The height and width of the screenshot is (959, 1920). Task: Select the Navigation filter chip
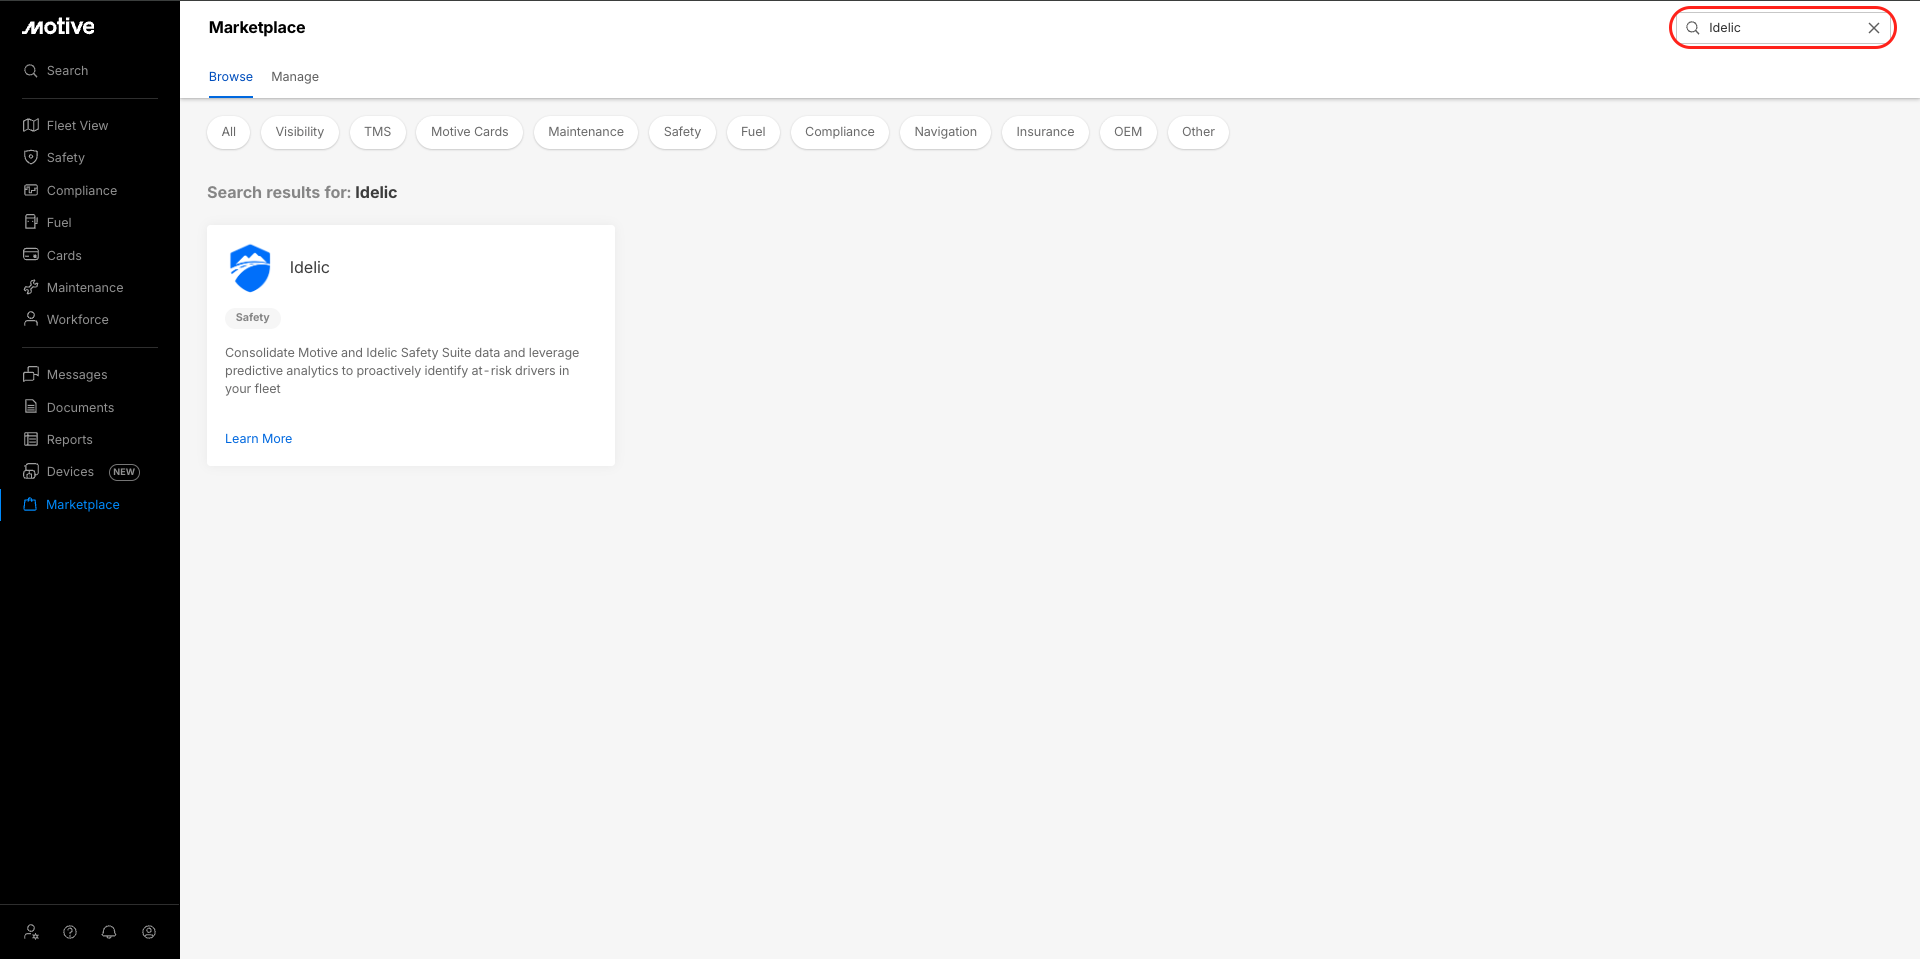click(946, 132)
